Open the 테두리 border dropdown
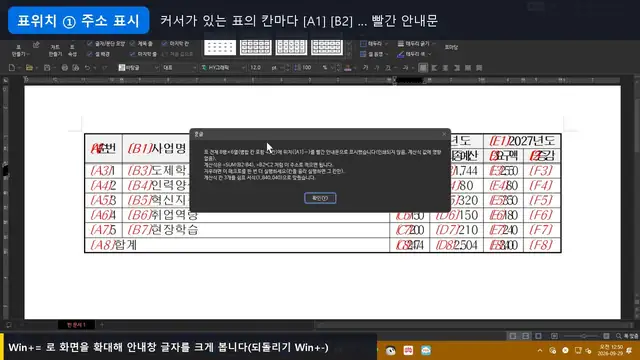This screenshot has width=640, height=360. 374,43
